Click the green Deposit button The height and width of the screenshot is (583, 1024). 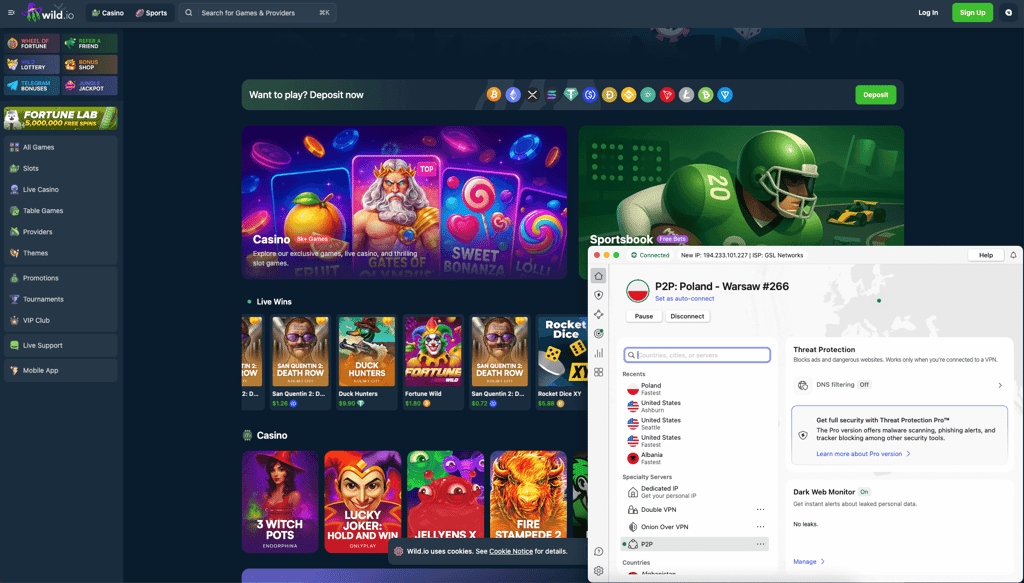click(x=876, y=95)
